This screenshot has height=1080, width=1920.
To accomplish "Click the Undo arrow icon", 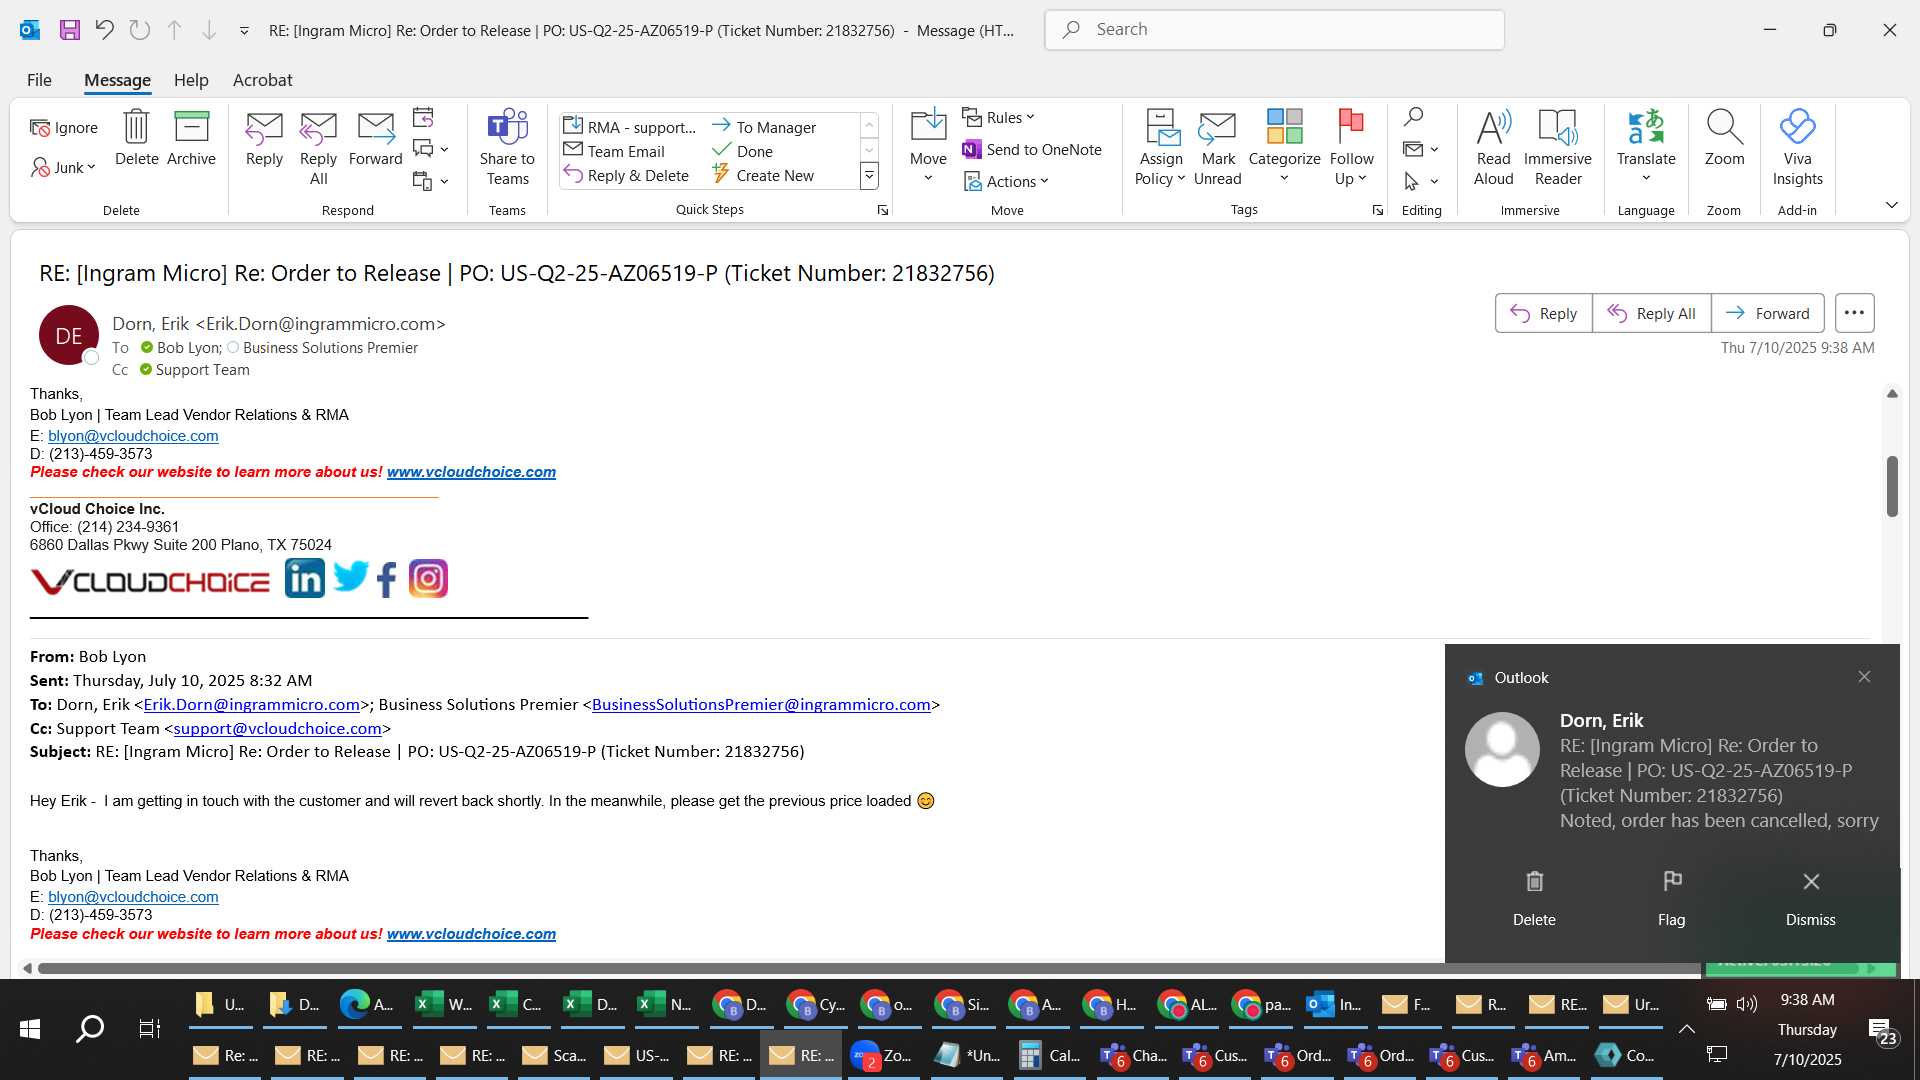I will click(104, 30).
